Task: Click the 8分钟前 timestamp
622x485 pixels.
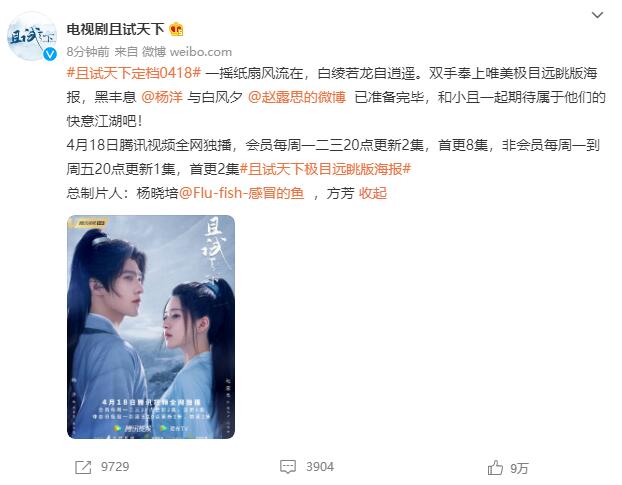Action: click(x=88, y=52)
